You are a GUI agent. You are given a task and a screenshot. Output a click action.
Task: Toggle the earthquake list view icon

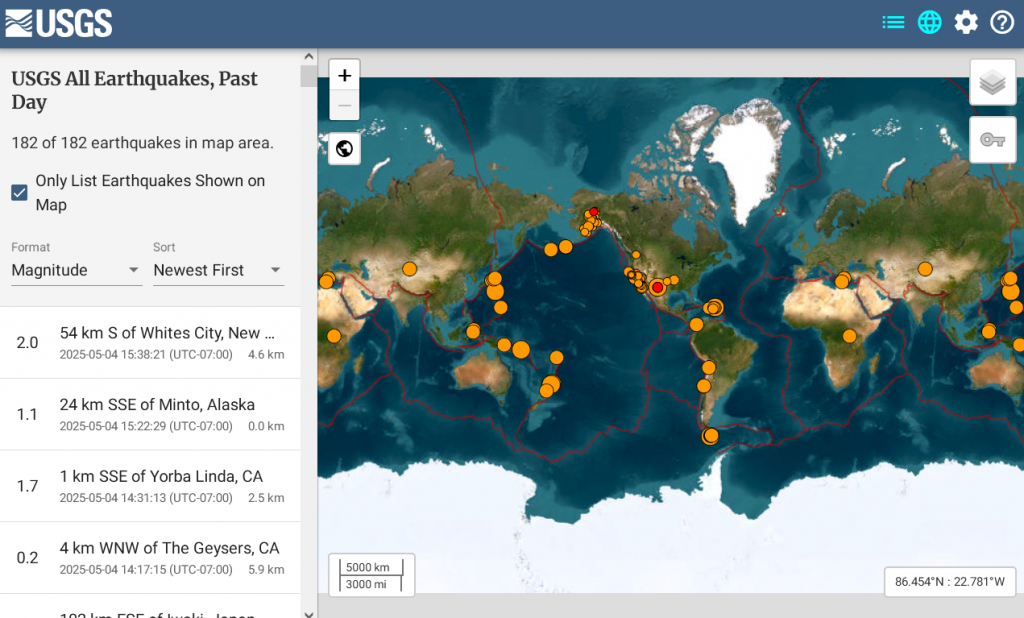pyautogui.click(x=893, y=23)
